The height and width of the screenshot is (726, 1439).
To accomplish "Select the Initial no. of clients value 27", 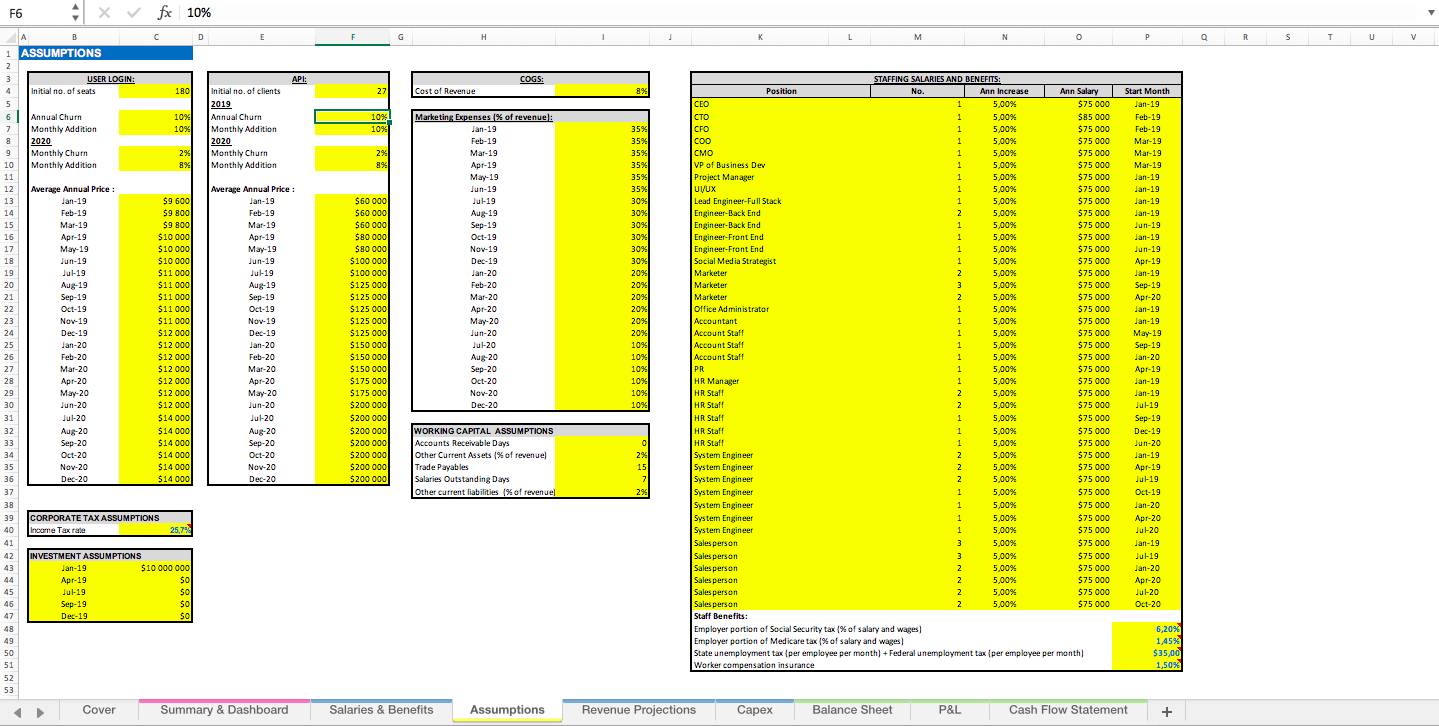I will pos(352,90).
